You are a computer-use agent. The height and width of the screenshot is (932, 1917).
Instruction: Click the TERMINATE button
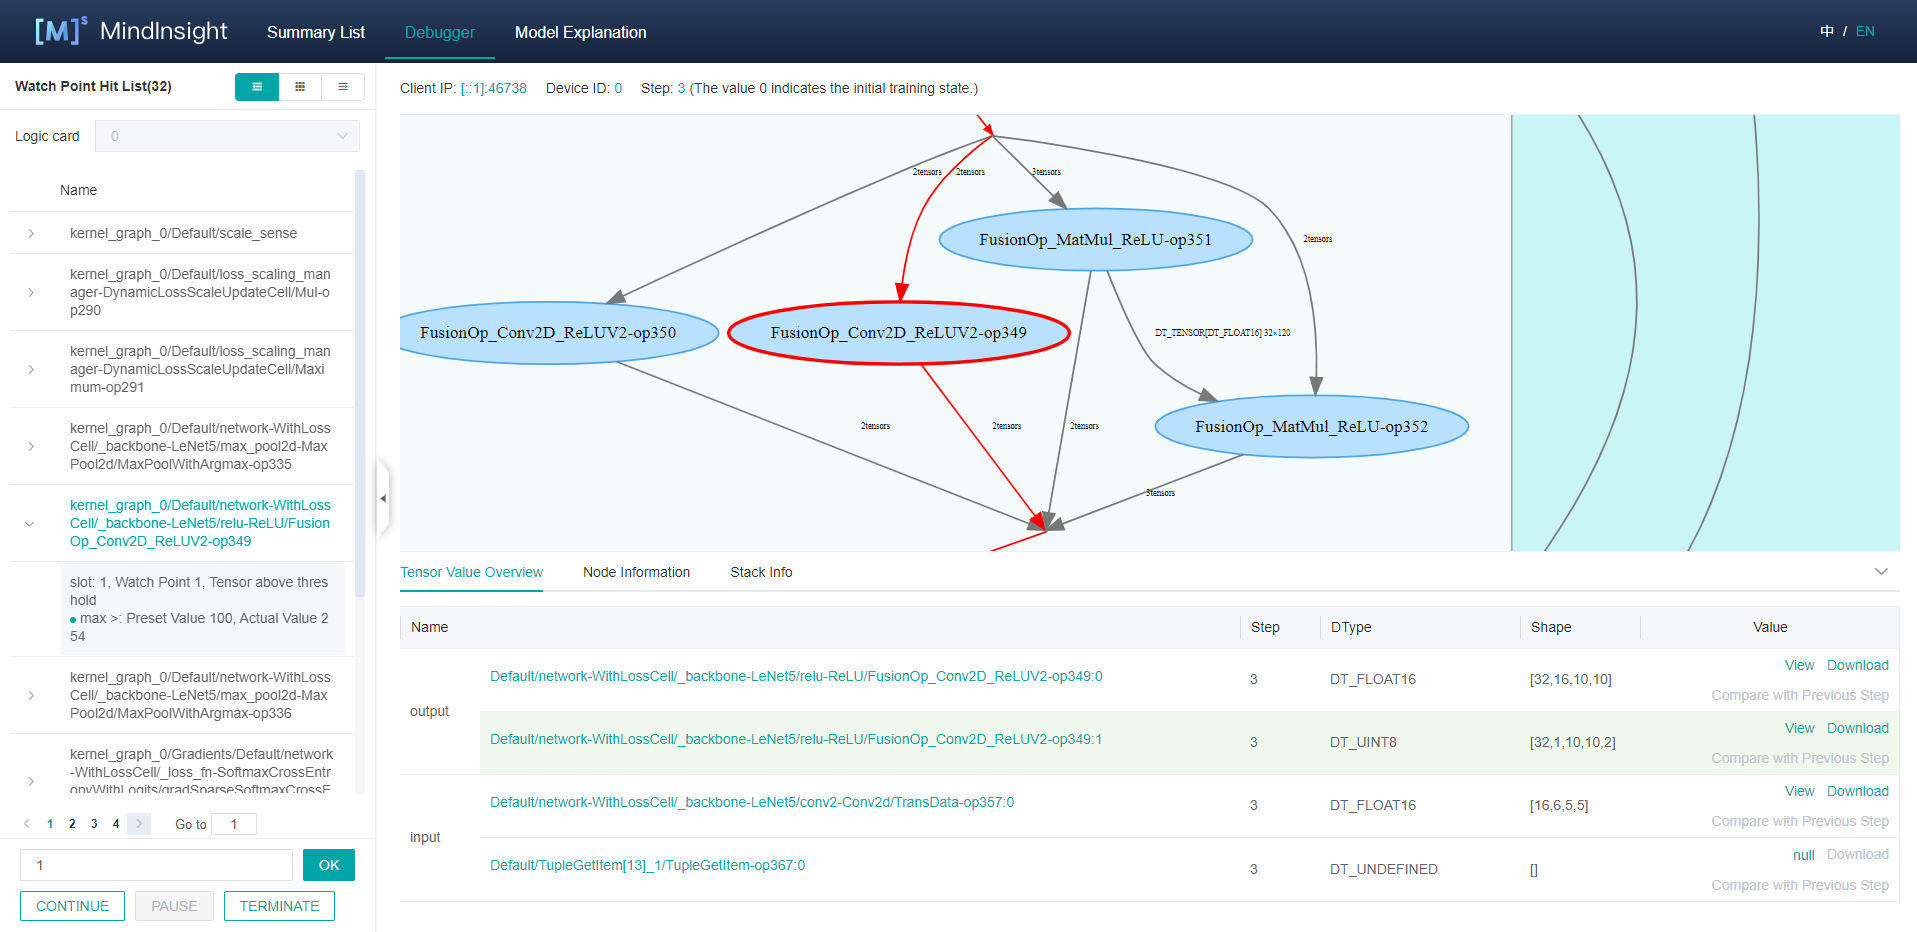tap(279, 906)
